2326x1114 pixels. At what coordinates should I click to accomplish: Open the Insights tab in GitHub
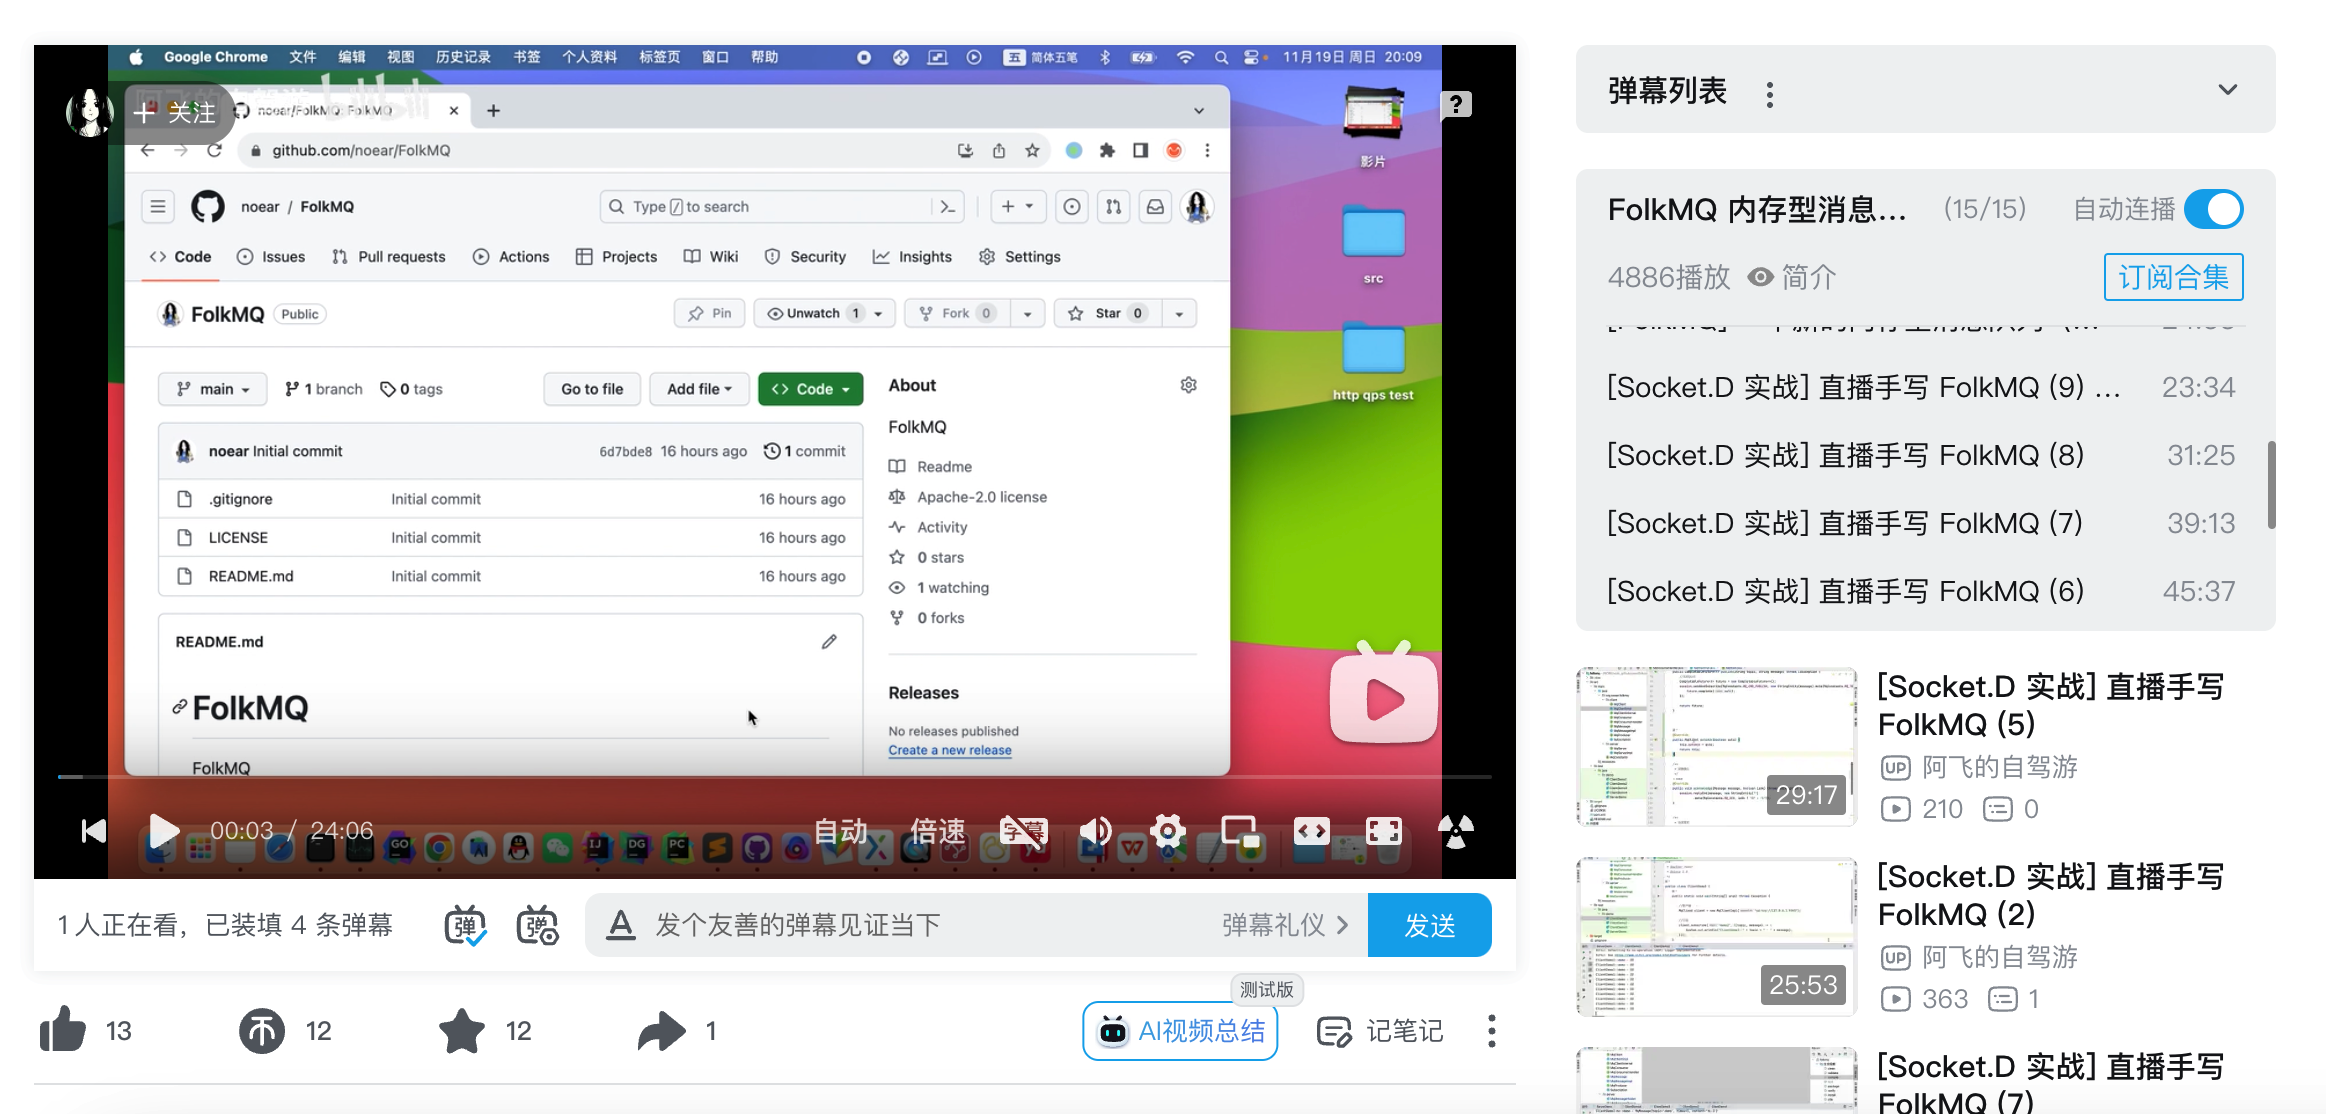click(912, 257)
